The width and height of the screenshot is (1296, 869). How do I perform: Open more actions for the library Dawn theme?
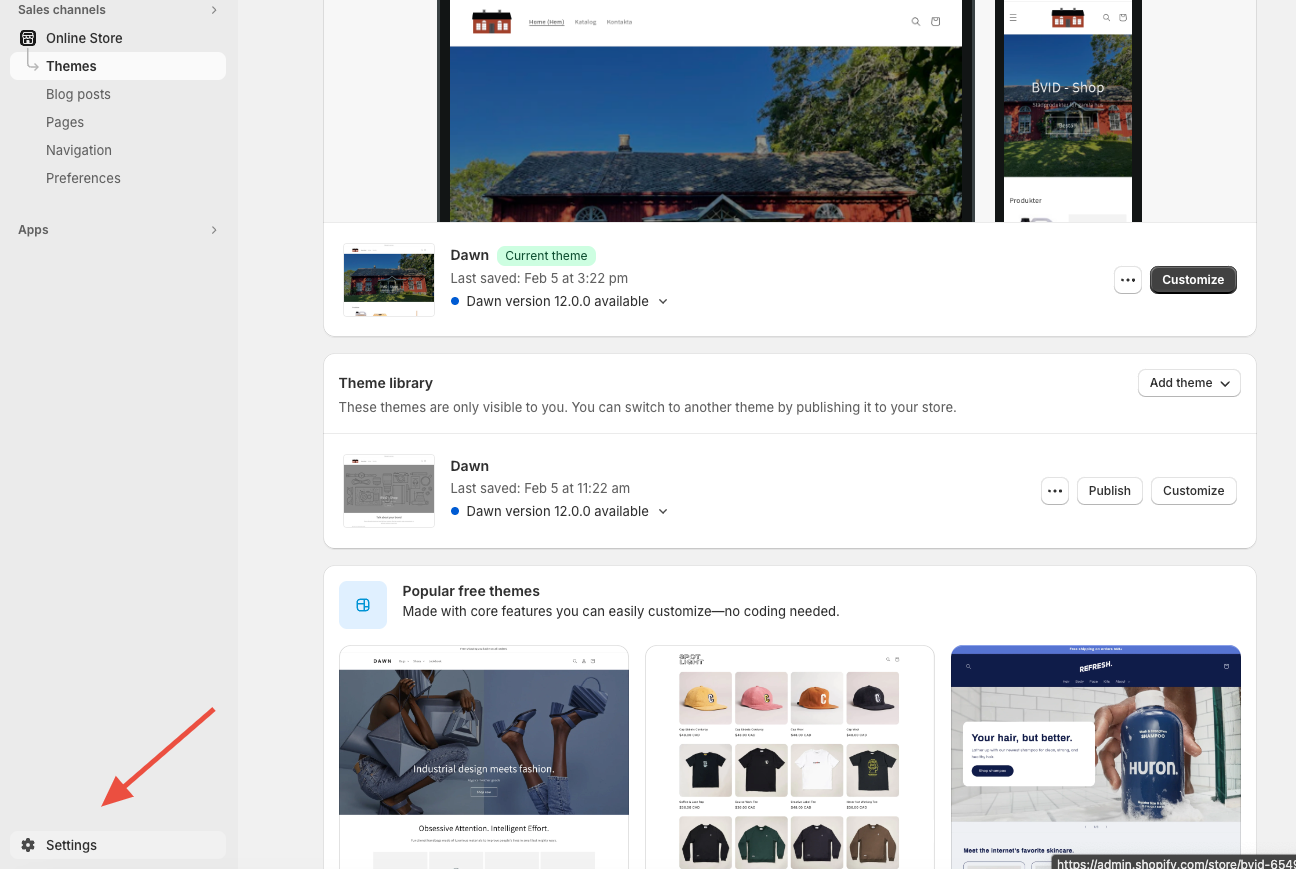coord(1054,490)
